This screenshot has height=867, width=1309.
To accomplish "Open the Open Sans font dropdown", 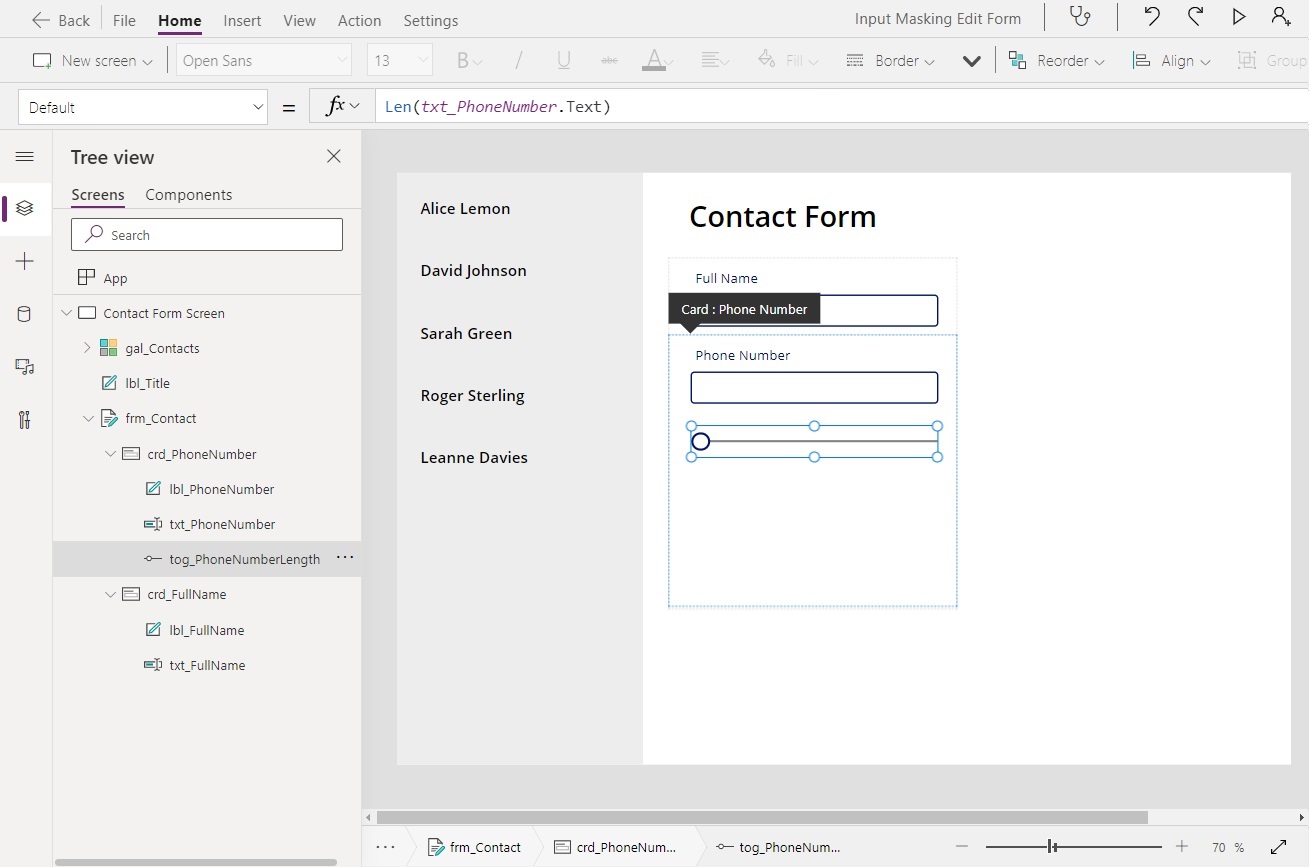I will [x=263, y=60].
